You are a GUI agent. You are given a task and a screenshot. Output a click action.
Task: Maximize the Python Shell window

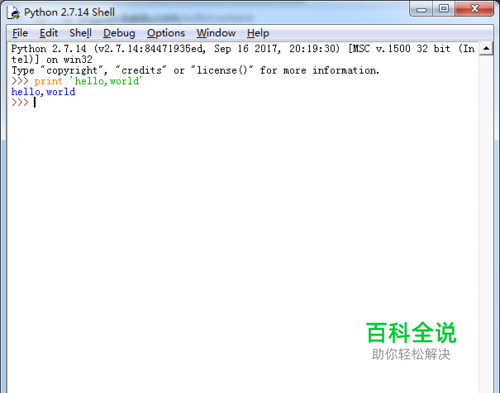click(x=443, y=9)
